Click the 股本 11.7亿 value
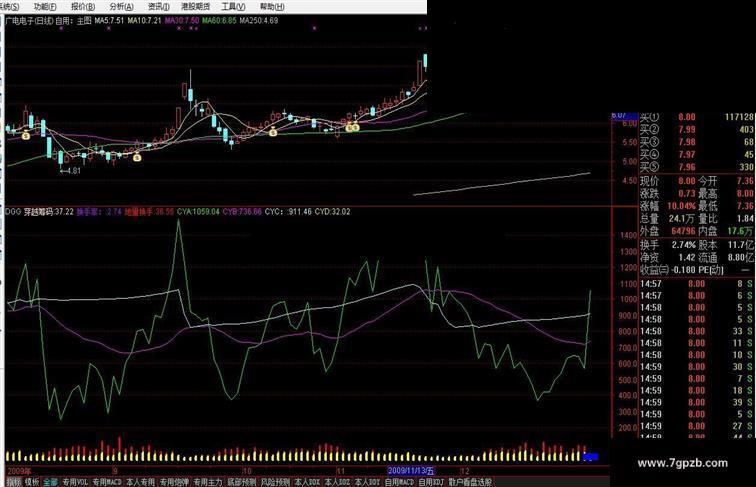Screen dimensions: 756x487 click(x=741, y=245)
